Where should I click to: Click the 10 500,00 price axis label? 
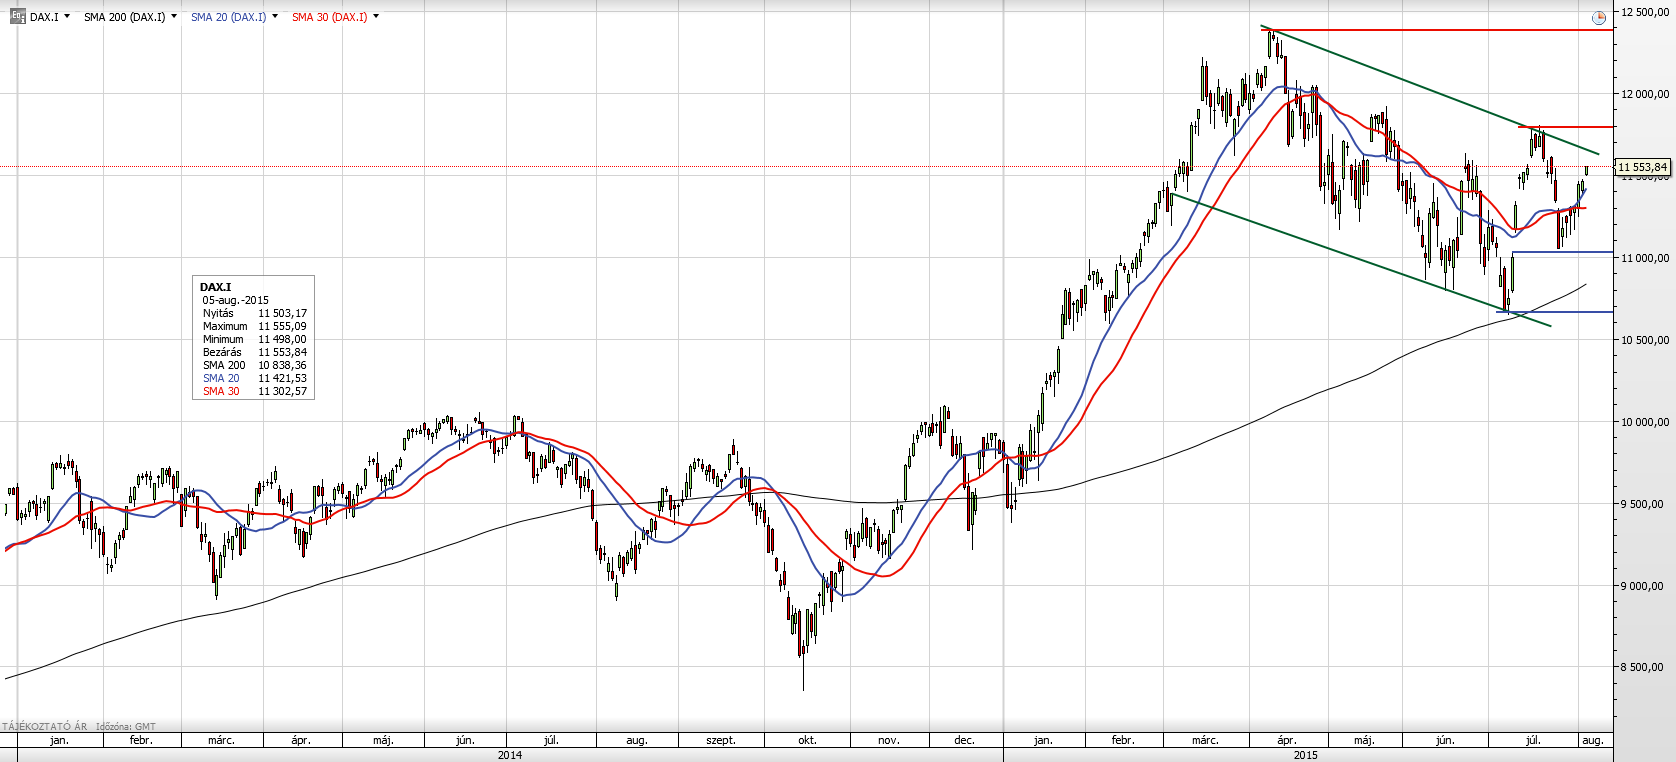[1644, 340]
